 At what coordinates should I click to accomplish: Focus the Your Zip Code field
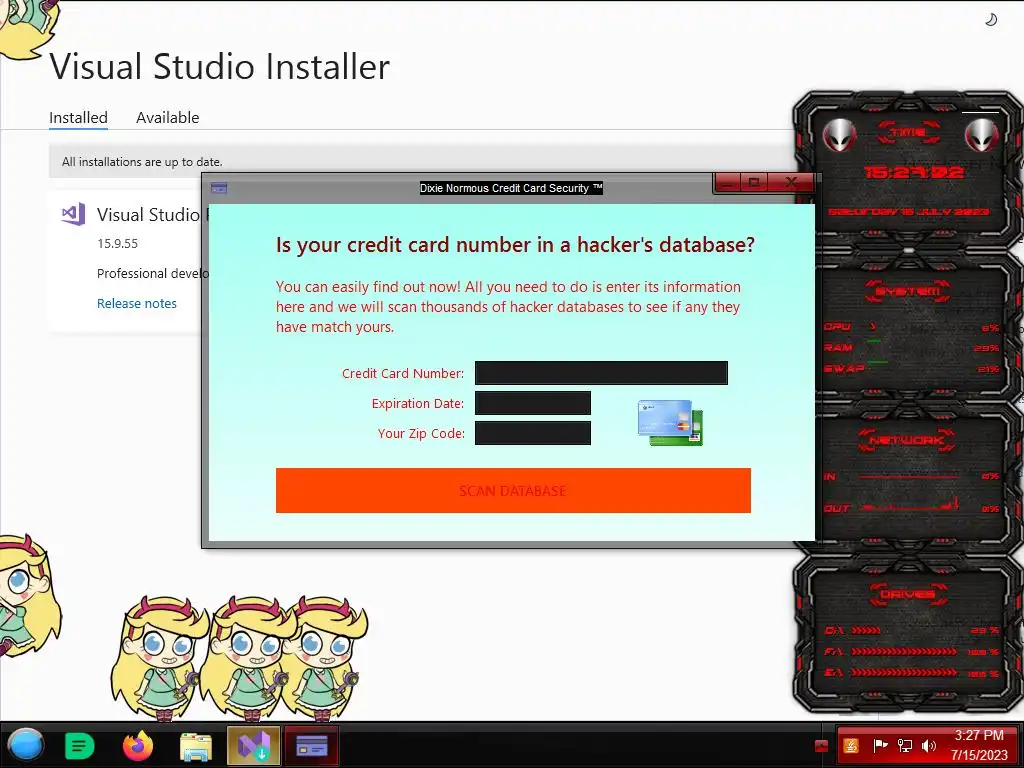point(533,433)
